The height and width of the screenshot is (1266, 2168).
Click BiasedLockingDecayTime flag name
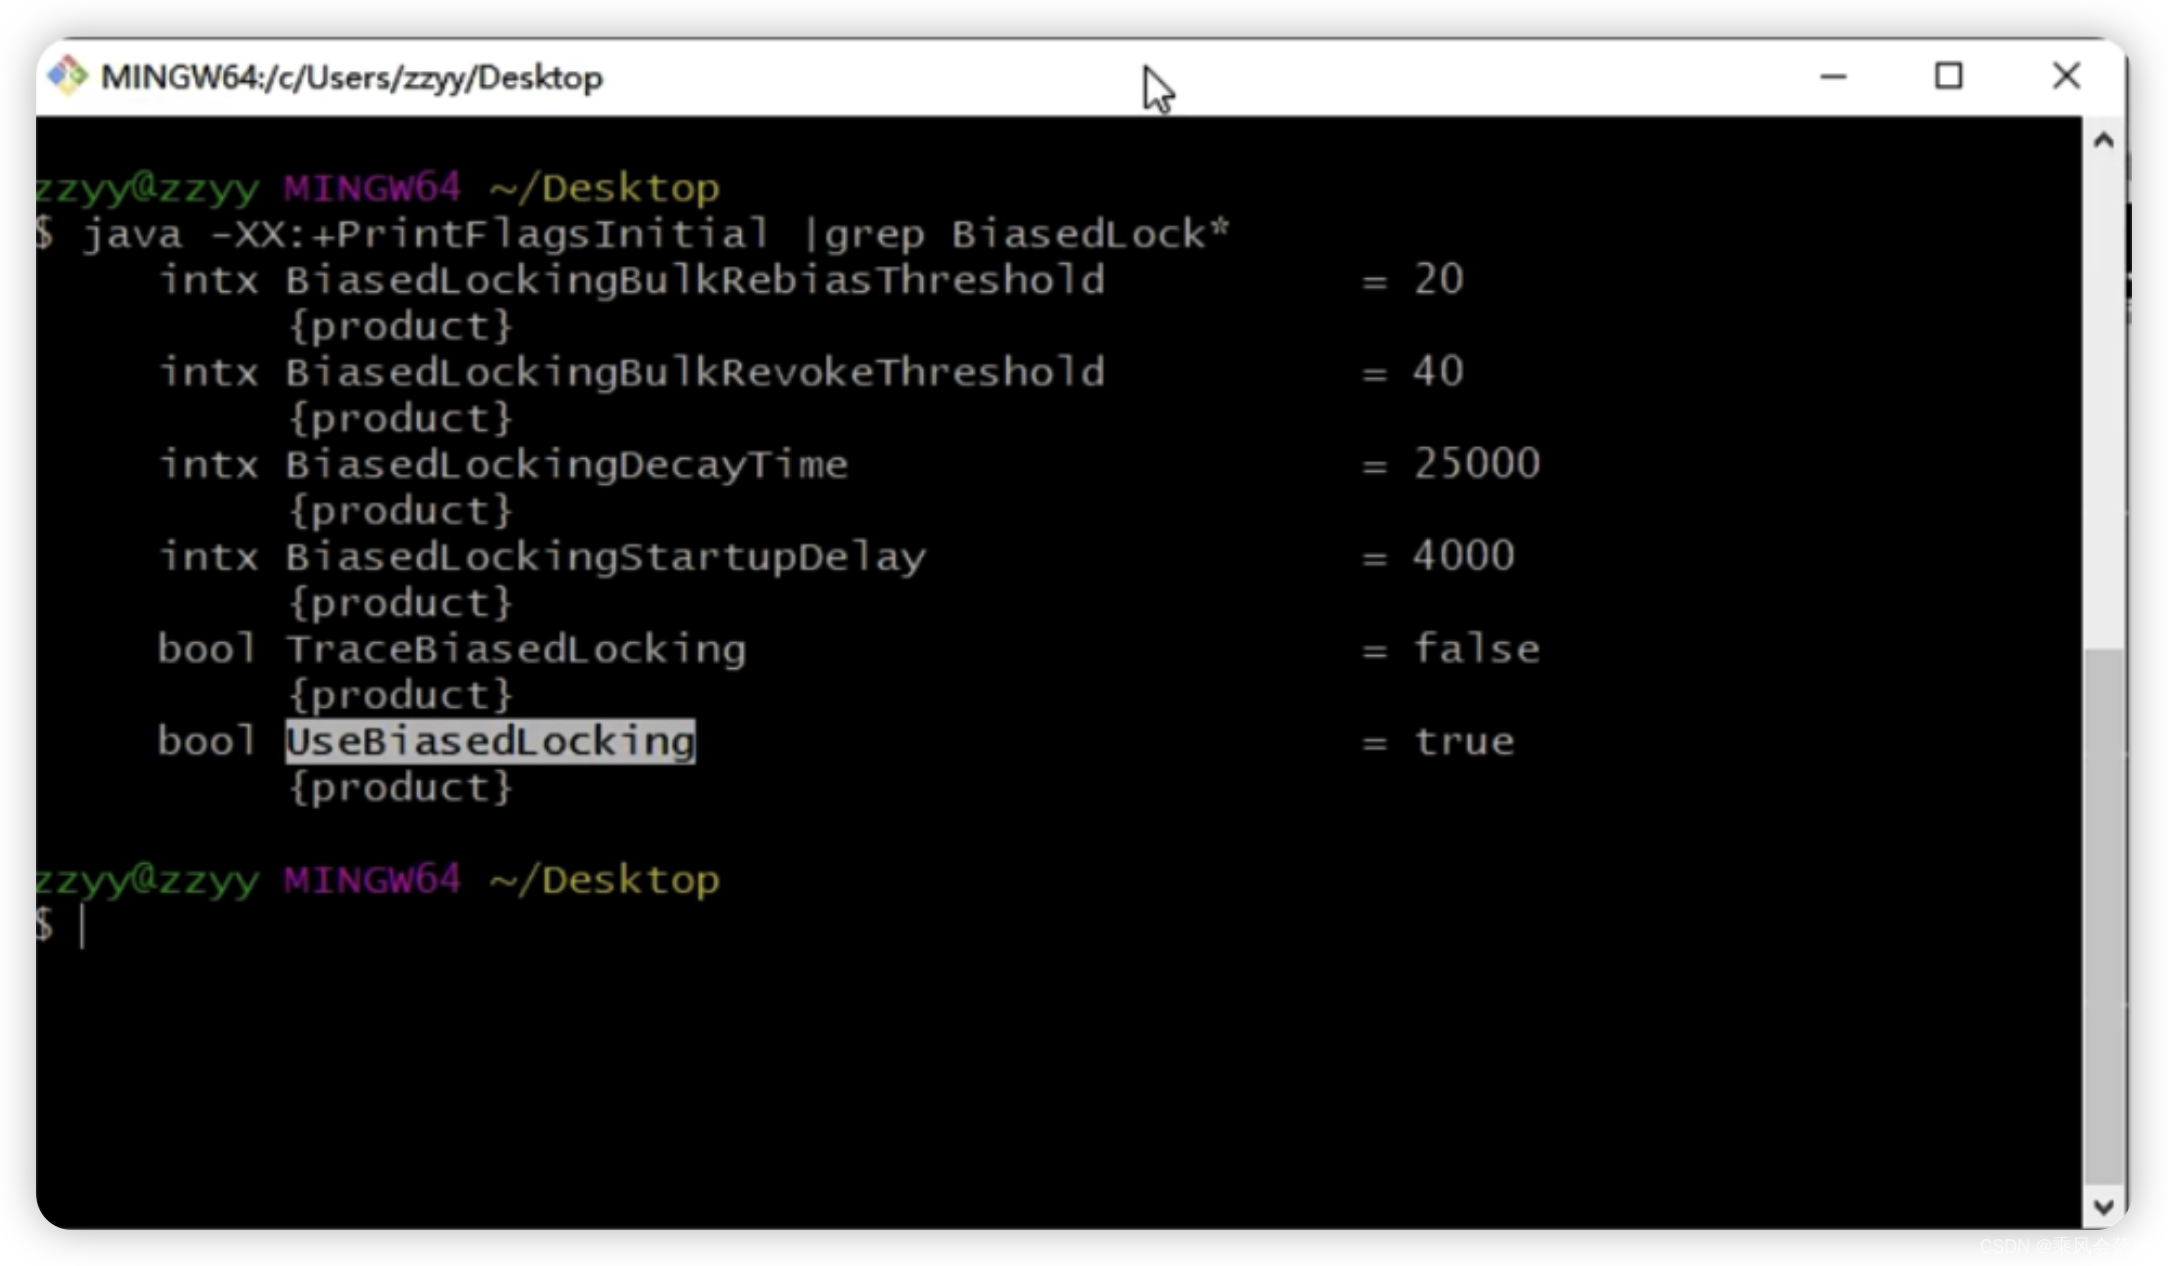(566, 465)
